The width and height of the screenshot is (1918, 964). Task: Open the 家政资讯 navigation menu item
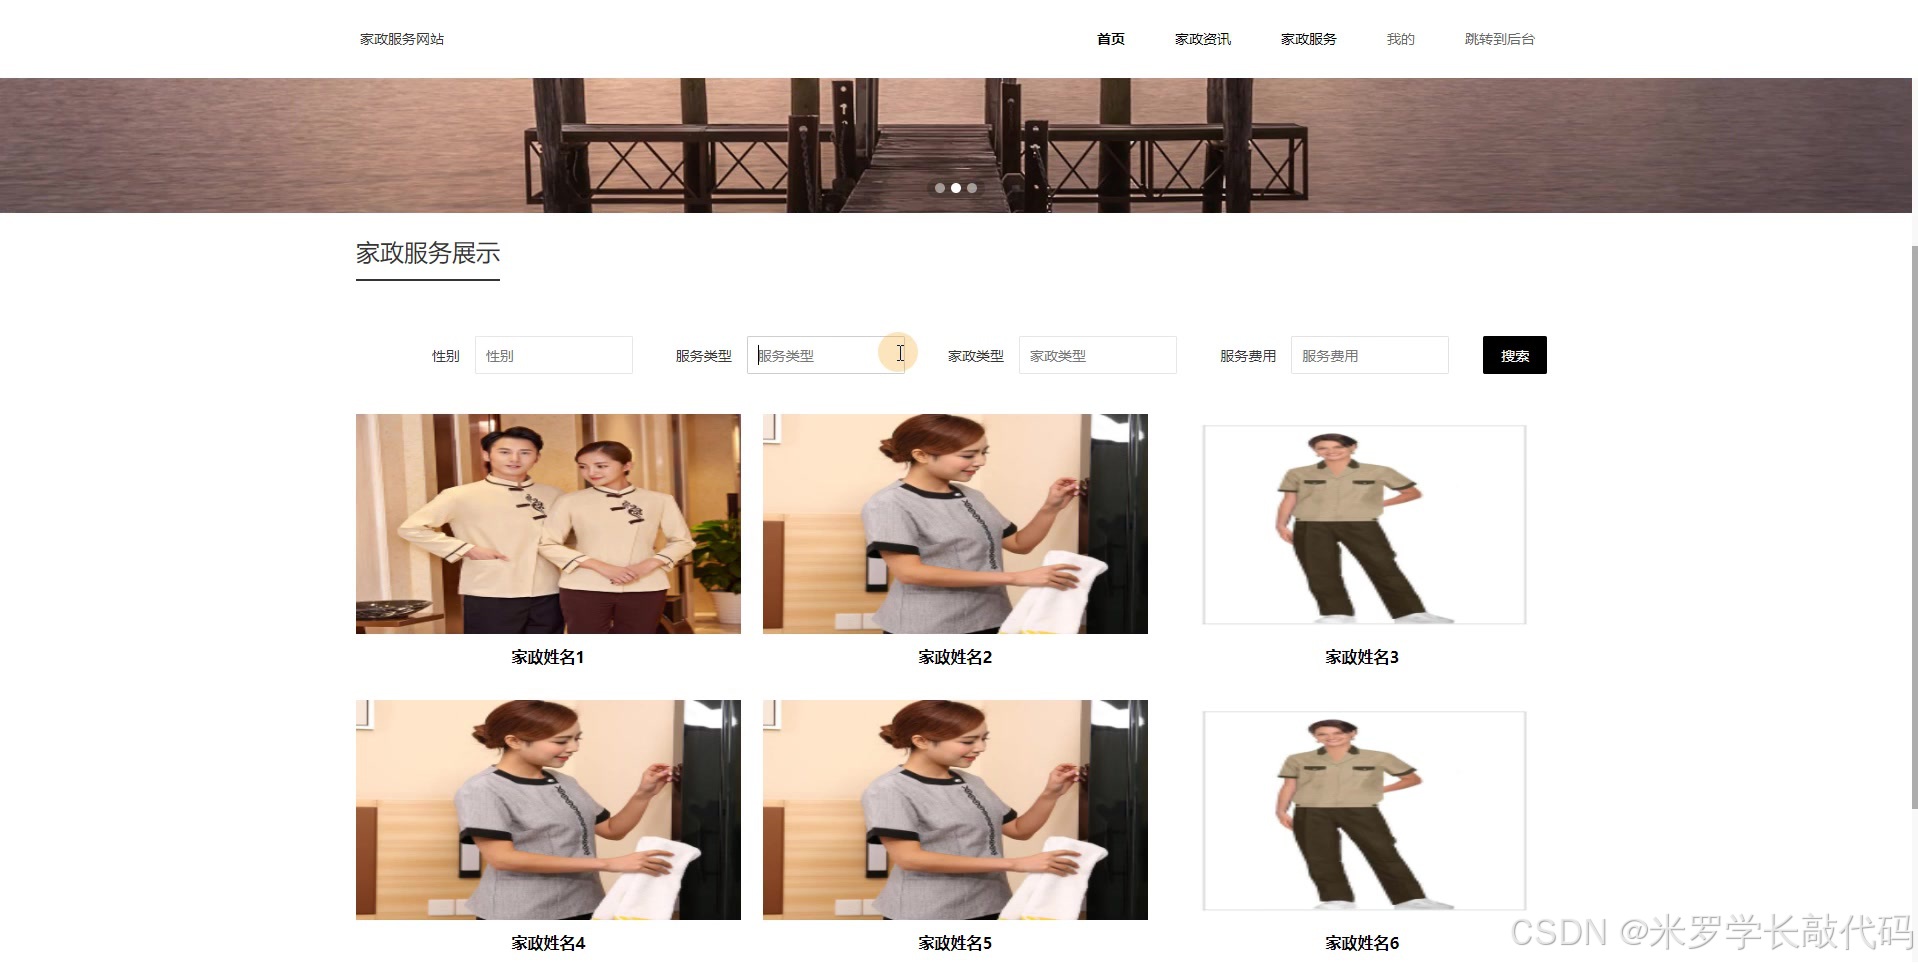pyautogui.click(x=1202, y=39)
